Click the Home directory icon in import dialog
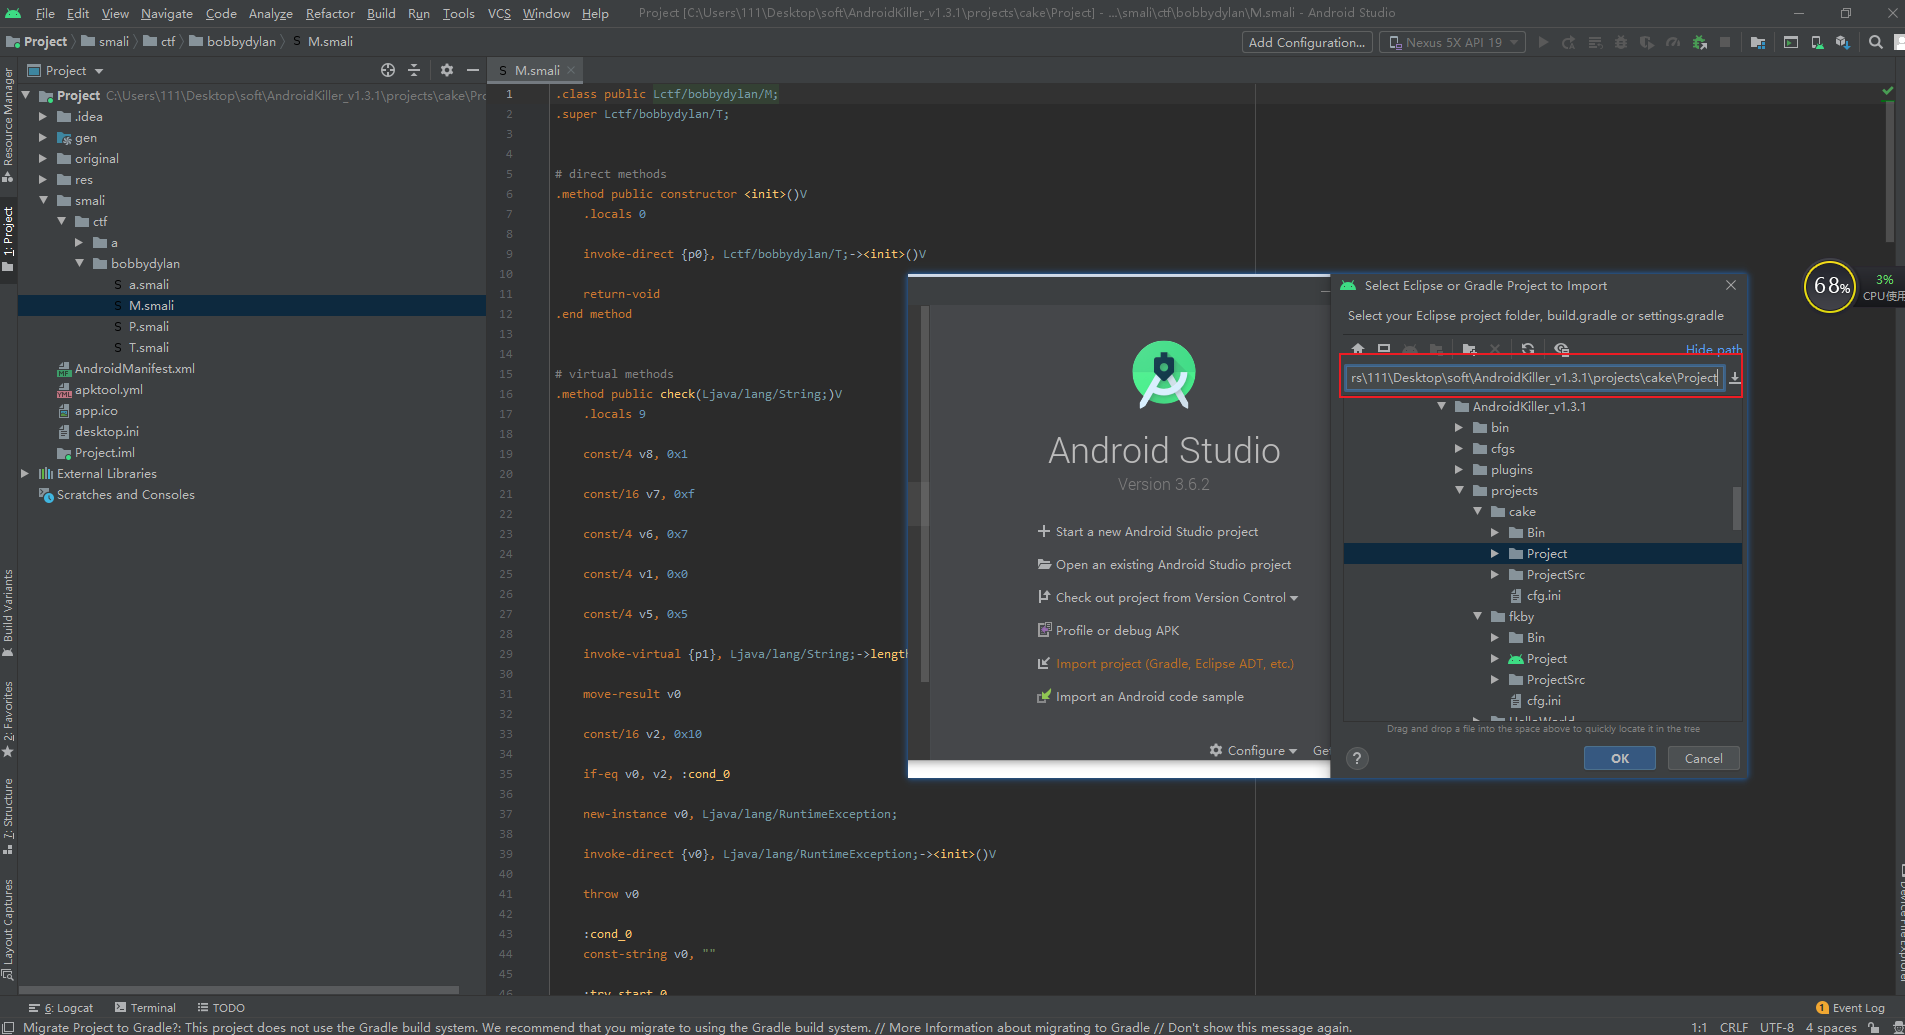Viewport: 1905px width, 1035px height. [x=1358, y=349]
